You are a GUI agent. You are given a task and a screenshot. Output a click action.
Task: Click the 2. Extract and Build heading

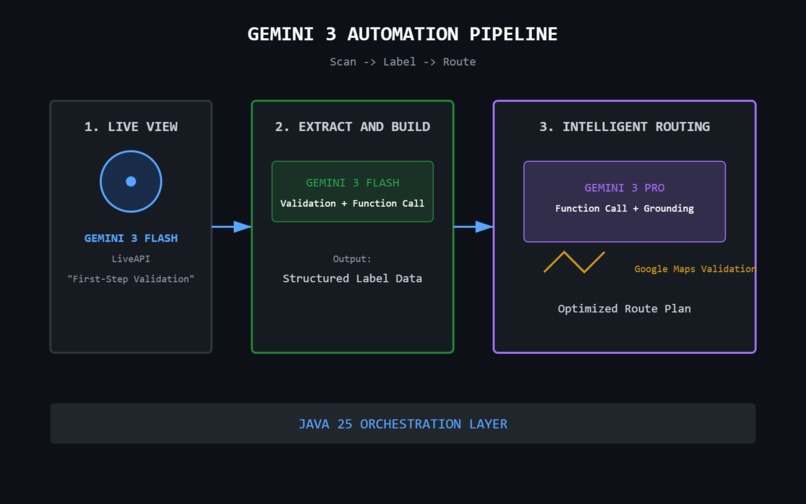(x=353, y=127)
